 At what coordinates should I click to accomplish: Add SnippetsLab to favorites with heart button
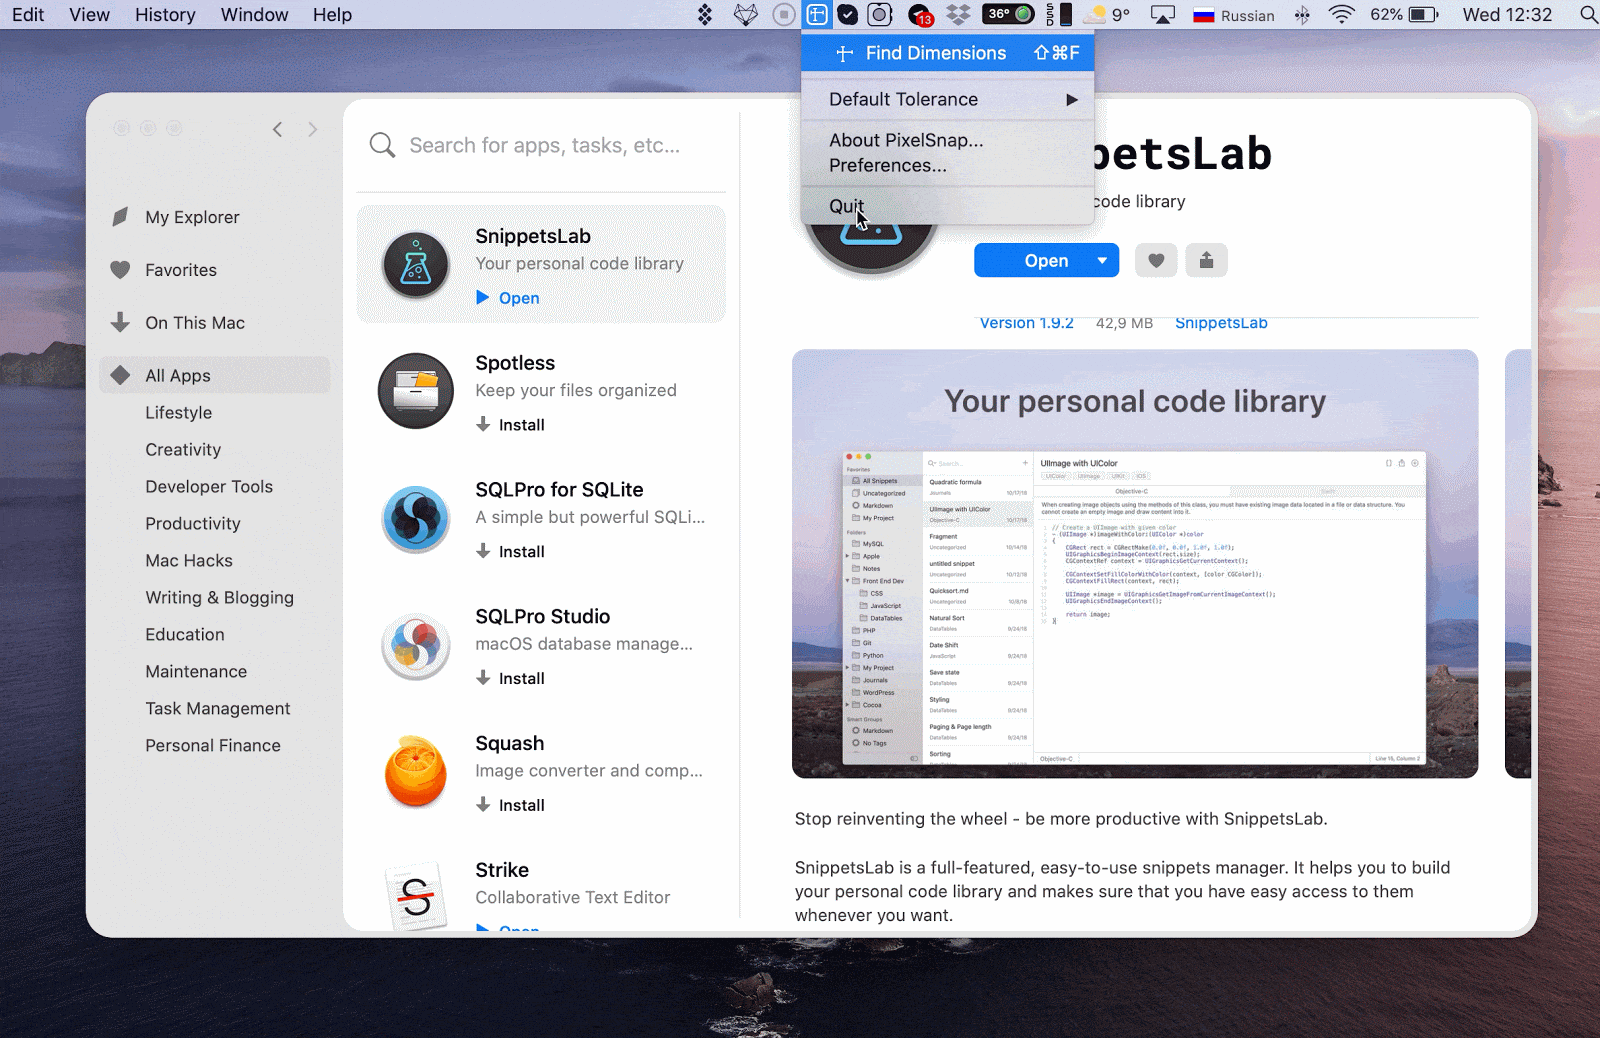[1156, 261]
